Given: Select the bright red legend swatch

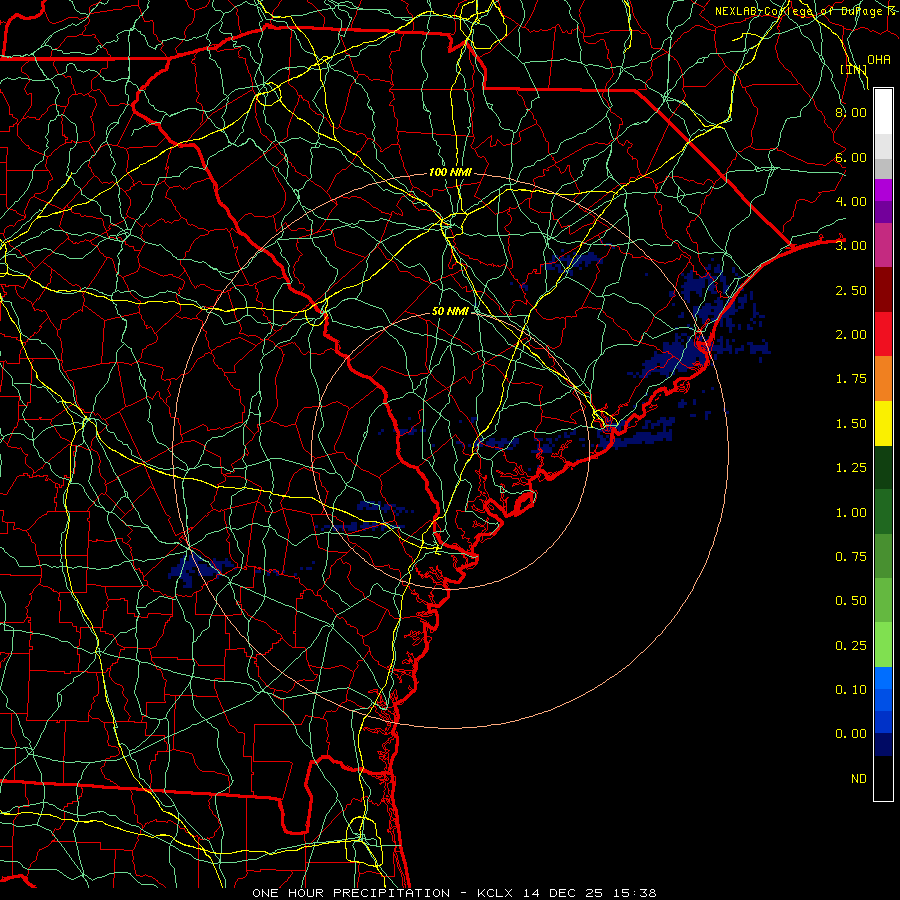Looking at the screenshot, I should (x=883, y=334).
